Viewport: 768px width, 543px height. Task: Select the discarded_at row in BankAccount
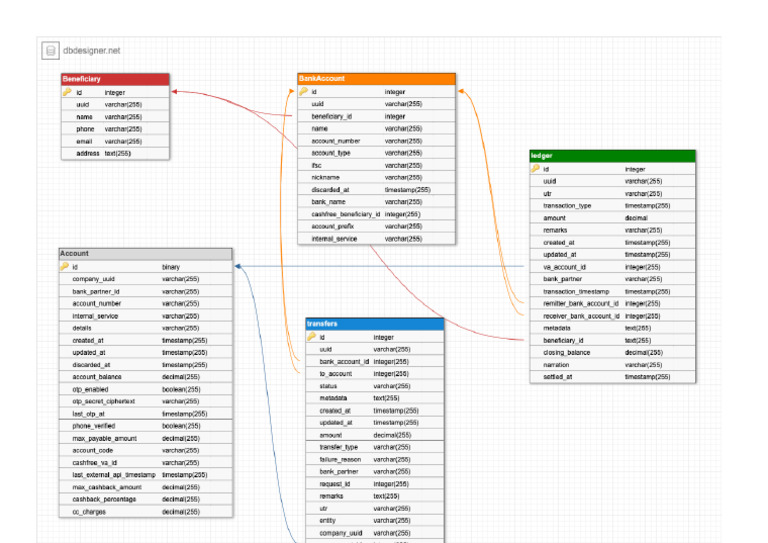coord(376,189)
